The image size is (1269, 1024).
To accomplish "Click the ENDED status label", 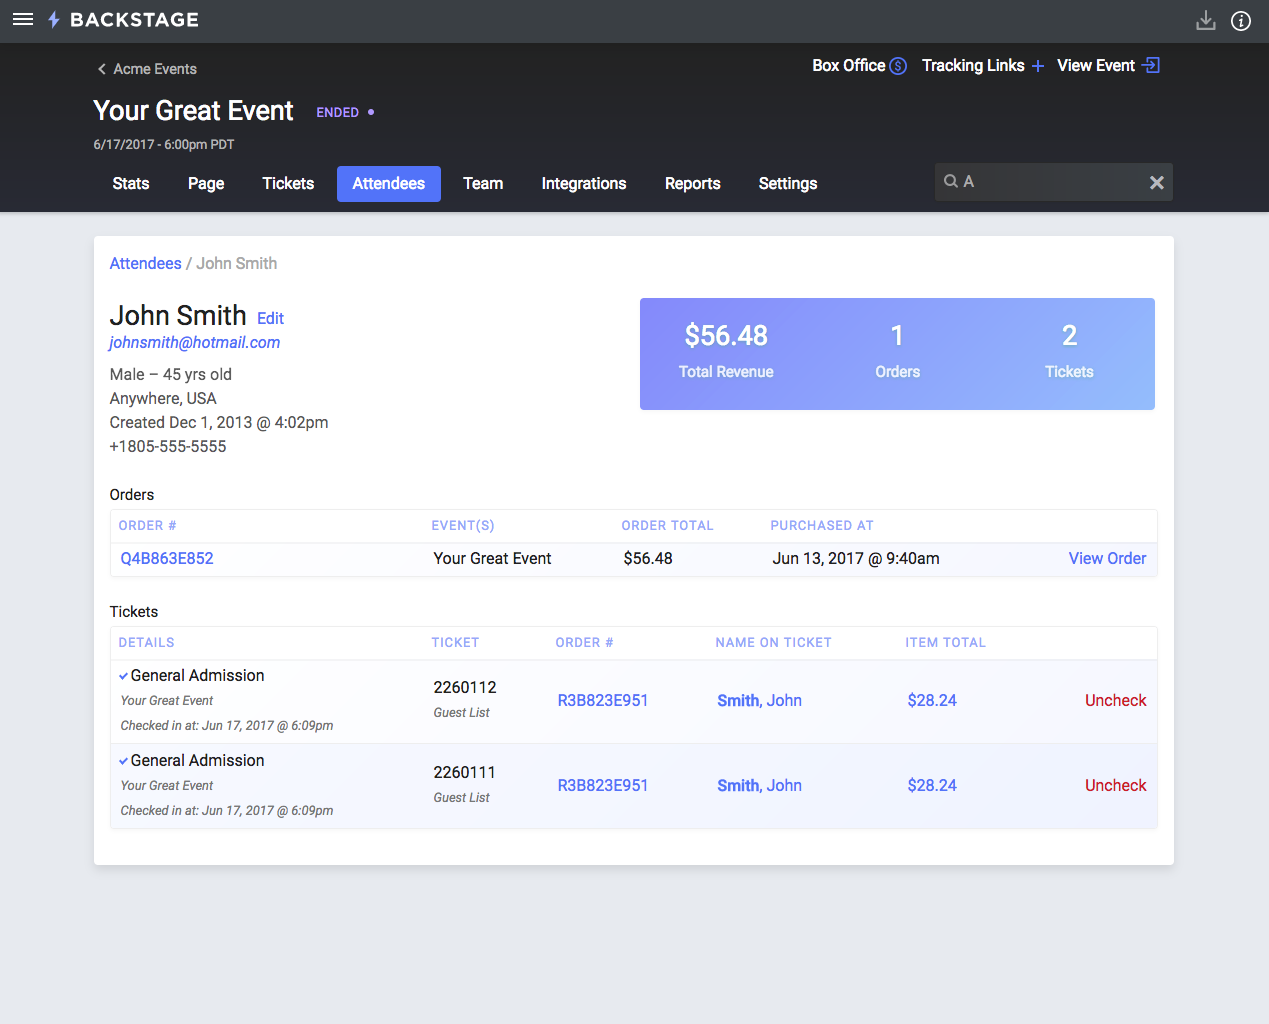I will coord(338,113).
